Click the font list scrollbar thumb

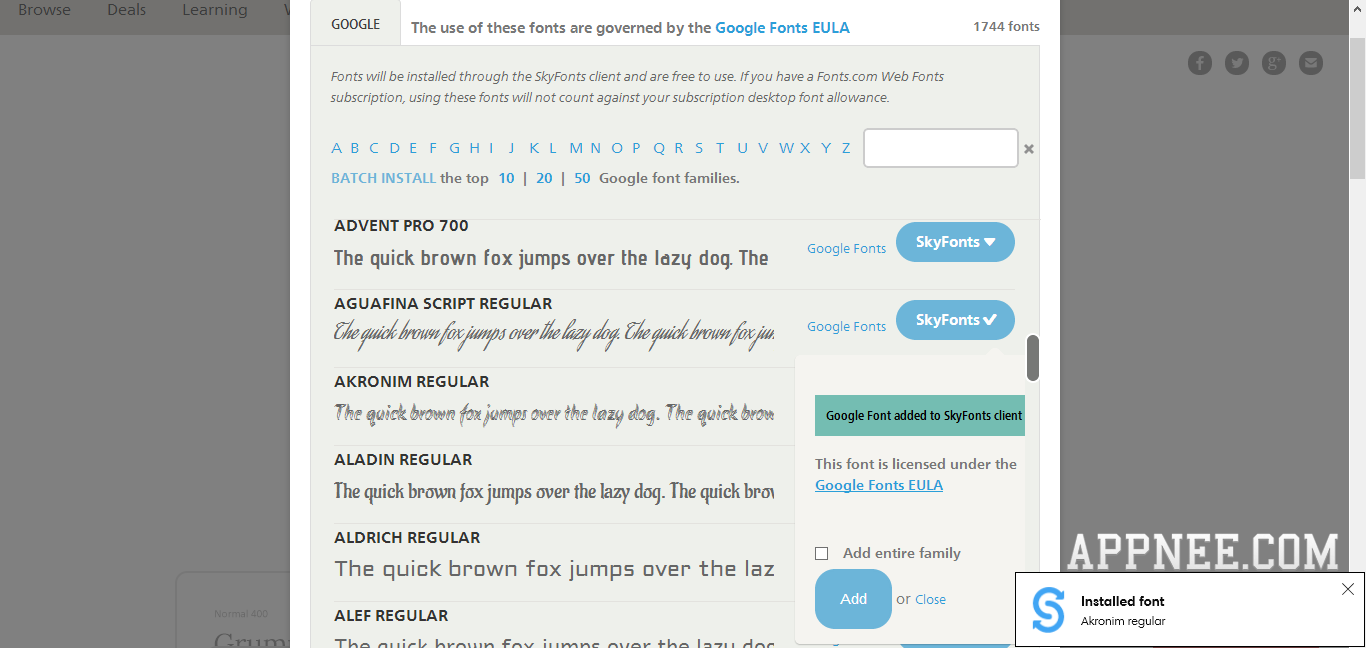(x=1033, y=358)
